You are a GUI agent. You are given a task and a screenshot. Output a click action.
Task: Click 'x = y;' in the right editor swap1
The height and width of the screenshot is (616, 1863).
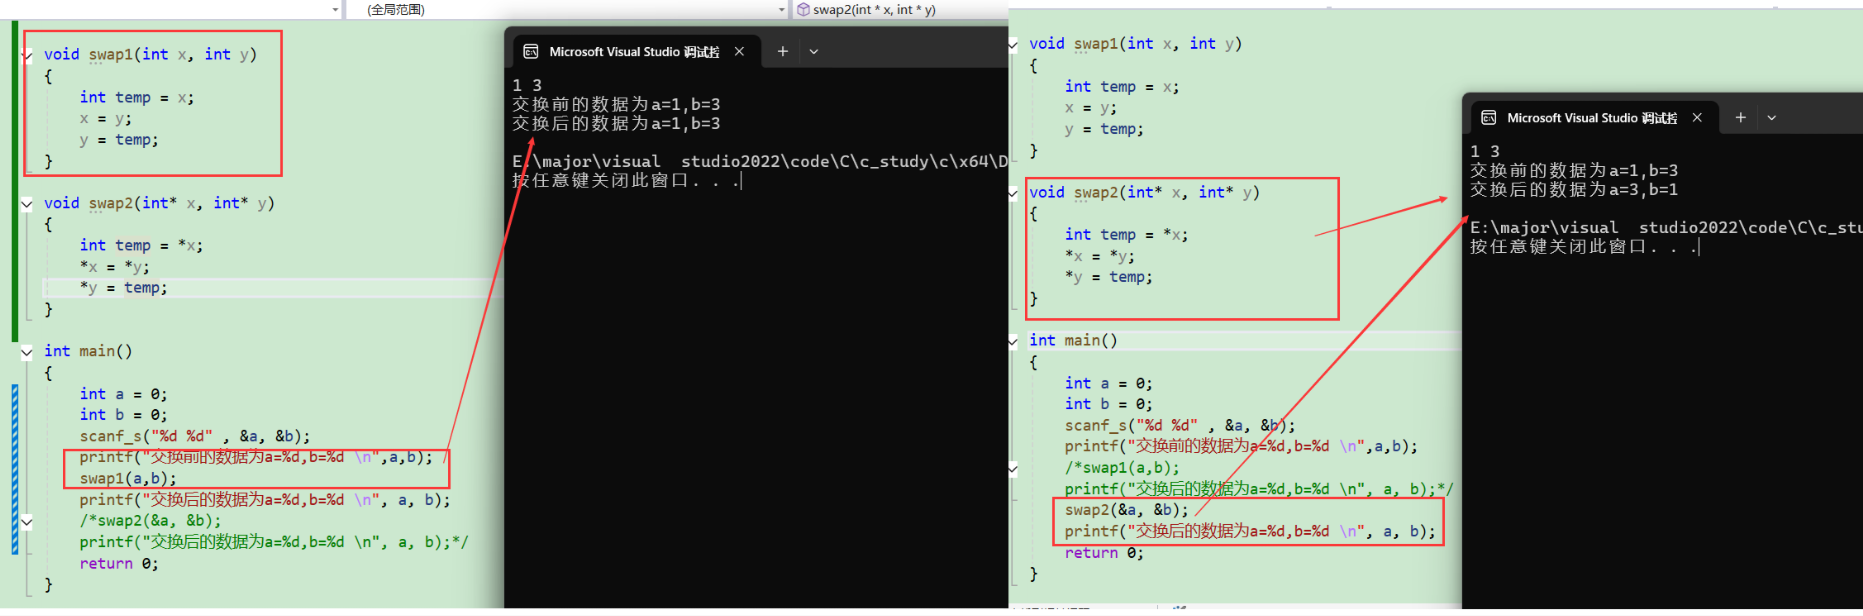(x=1091, y=108)
